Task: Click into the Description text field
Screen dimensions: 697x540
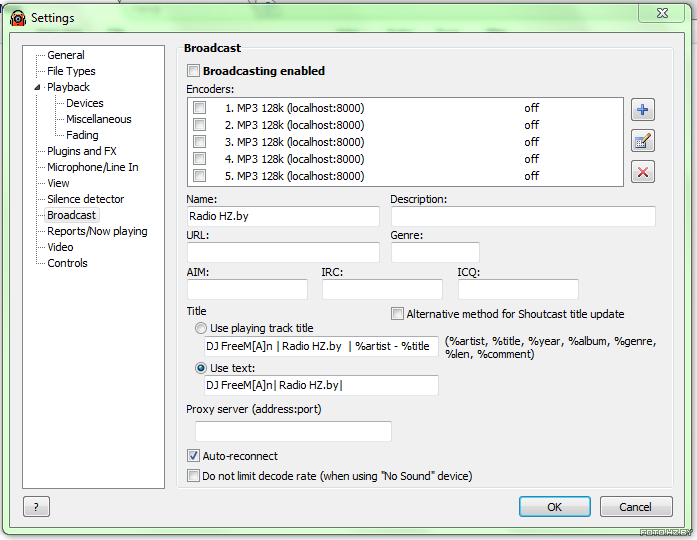Action: 522,217
